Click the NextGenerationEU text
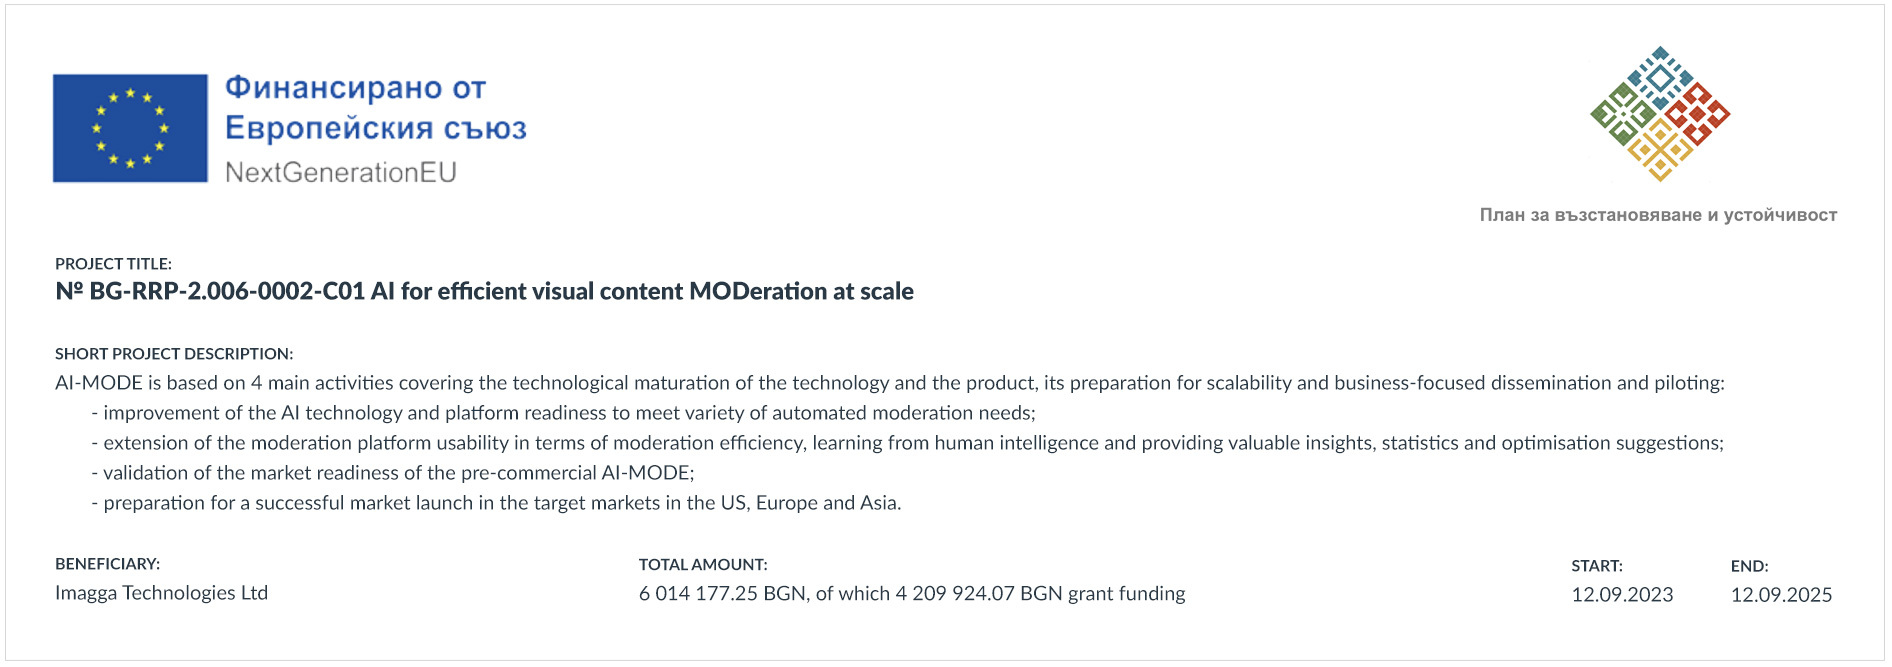The height and width of the screenshot is (667, 1892). (340, 173)
